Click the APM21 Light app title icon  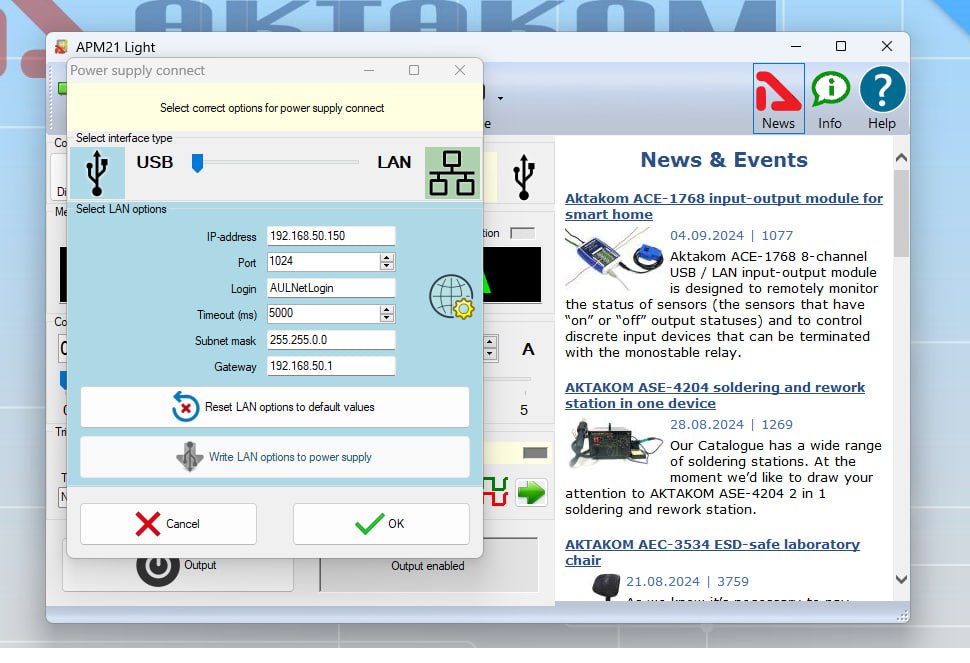tap(61, 47)
